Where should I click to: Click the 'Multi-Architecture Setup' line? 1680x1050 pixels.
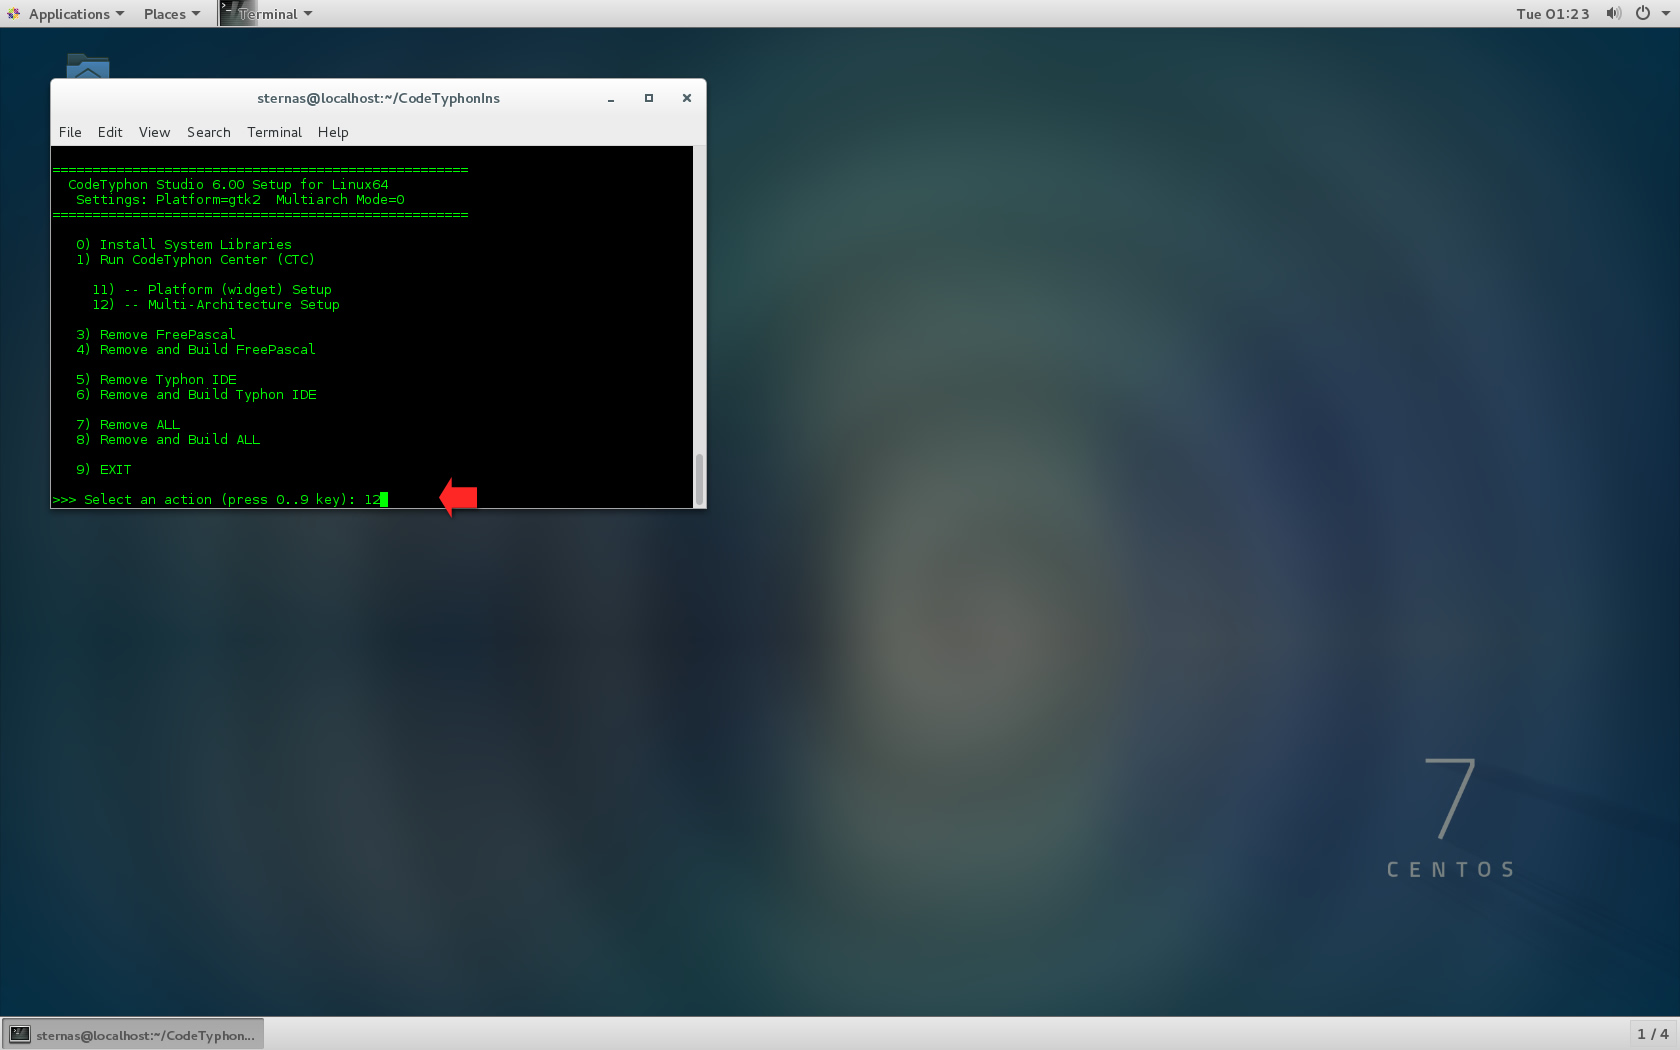(216, 304)
